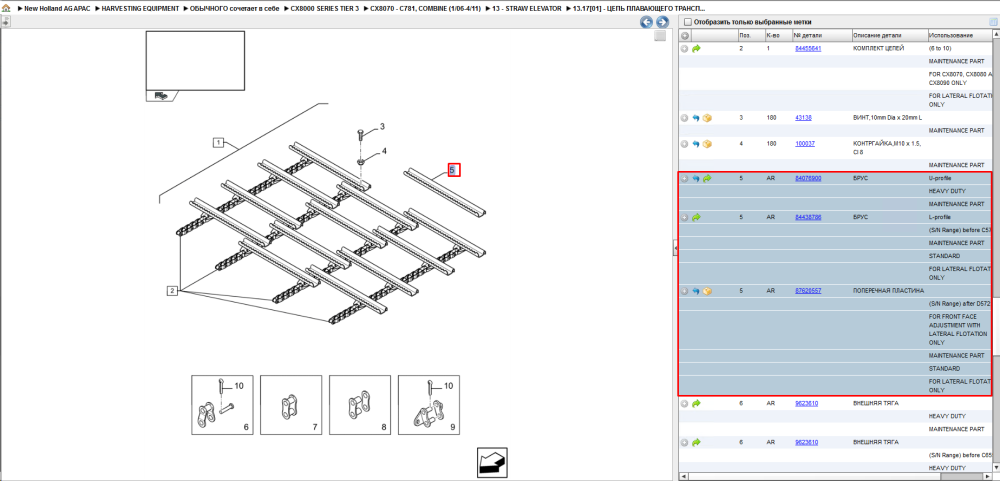Click combine icon under the blank thumbnail box
This screenshot has width=1000, height=481.
(160, 96)
